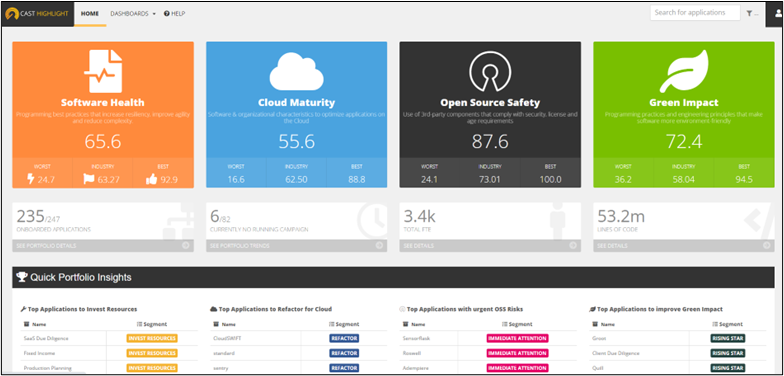Click the Software Health score 65.6
The width and height of the screenshot is (784, 376).
(102, 142)
